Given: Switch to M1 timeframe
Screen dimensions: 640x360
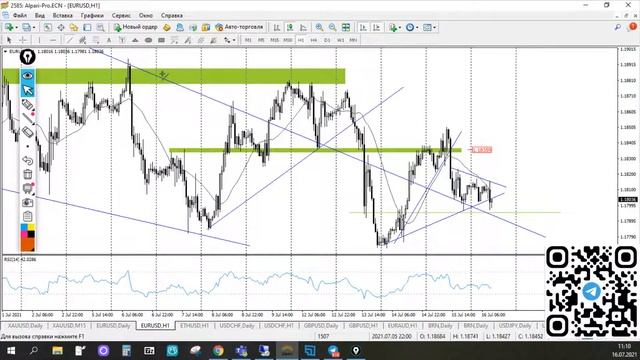Looking at the screenshot, I should coord(248,40).
